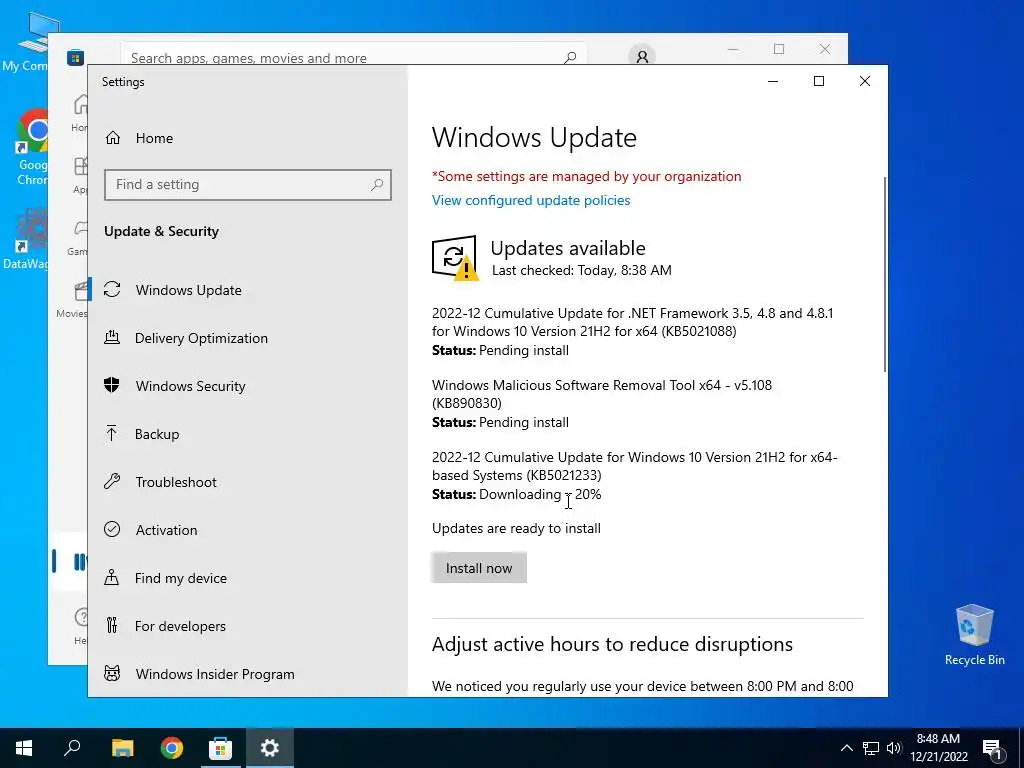Open Settings Home page

(x=139, y=138)
